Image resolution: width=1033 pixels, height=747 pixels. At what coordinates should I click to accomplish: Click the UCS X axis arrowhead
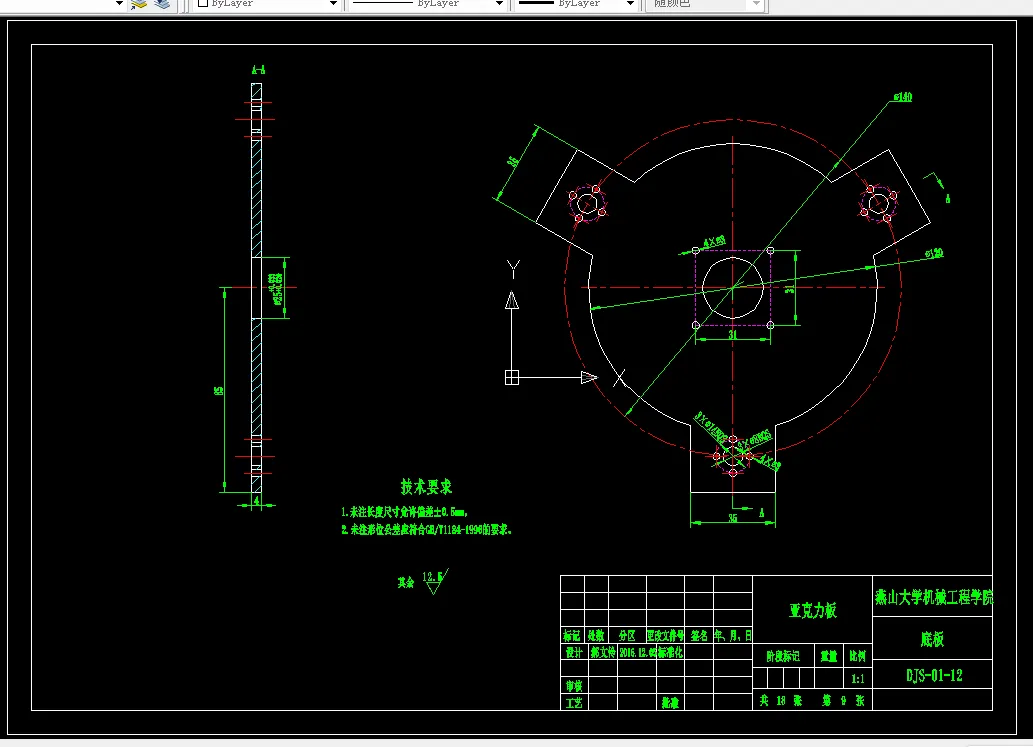pos(589,377)
